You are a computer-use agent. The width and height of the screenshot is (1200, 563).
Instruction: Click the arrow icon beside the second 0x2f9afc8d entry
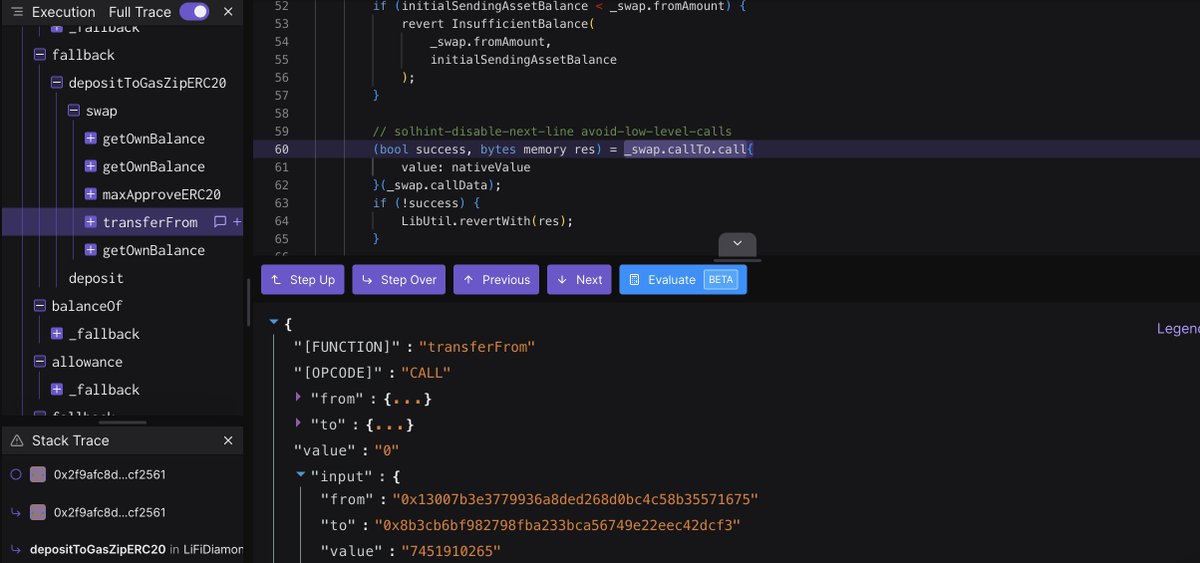pos(15,512)
